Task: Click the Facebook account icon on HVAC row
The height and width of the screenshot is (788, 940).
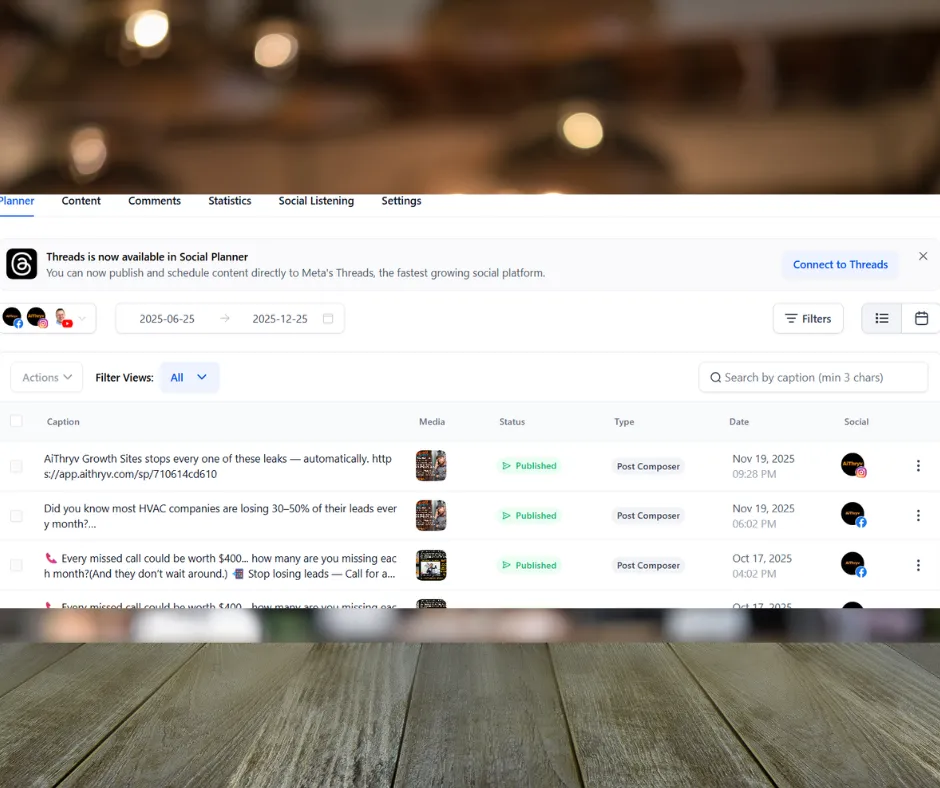Action: (853, 515)
